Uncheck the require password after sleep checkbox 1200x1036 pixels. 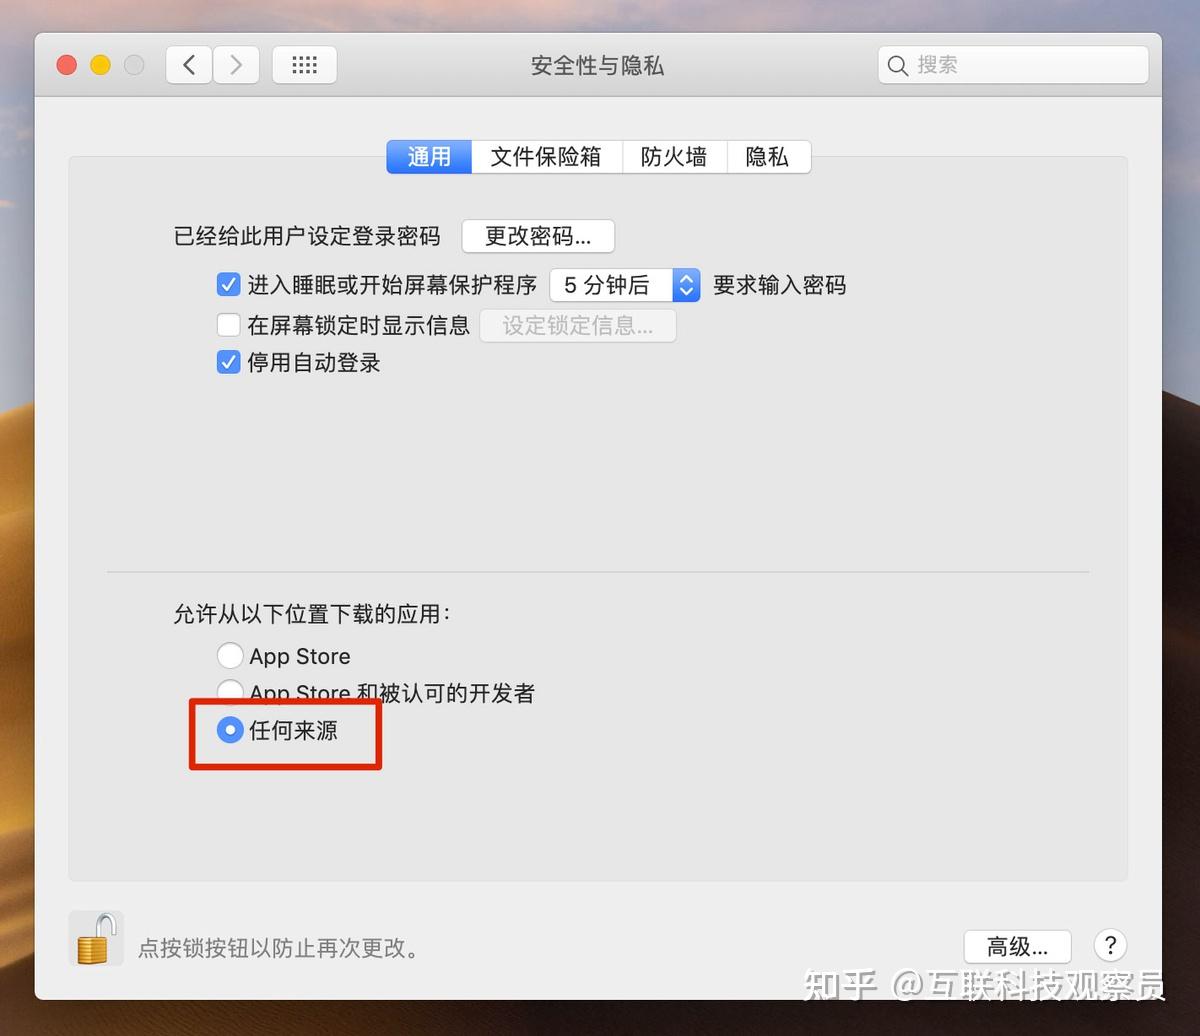click(x=228, y=284)
